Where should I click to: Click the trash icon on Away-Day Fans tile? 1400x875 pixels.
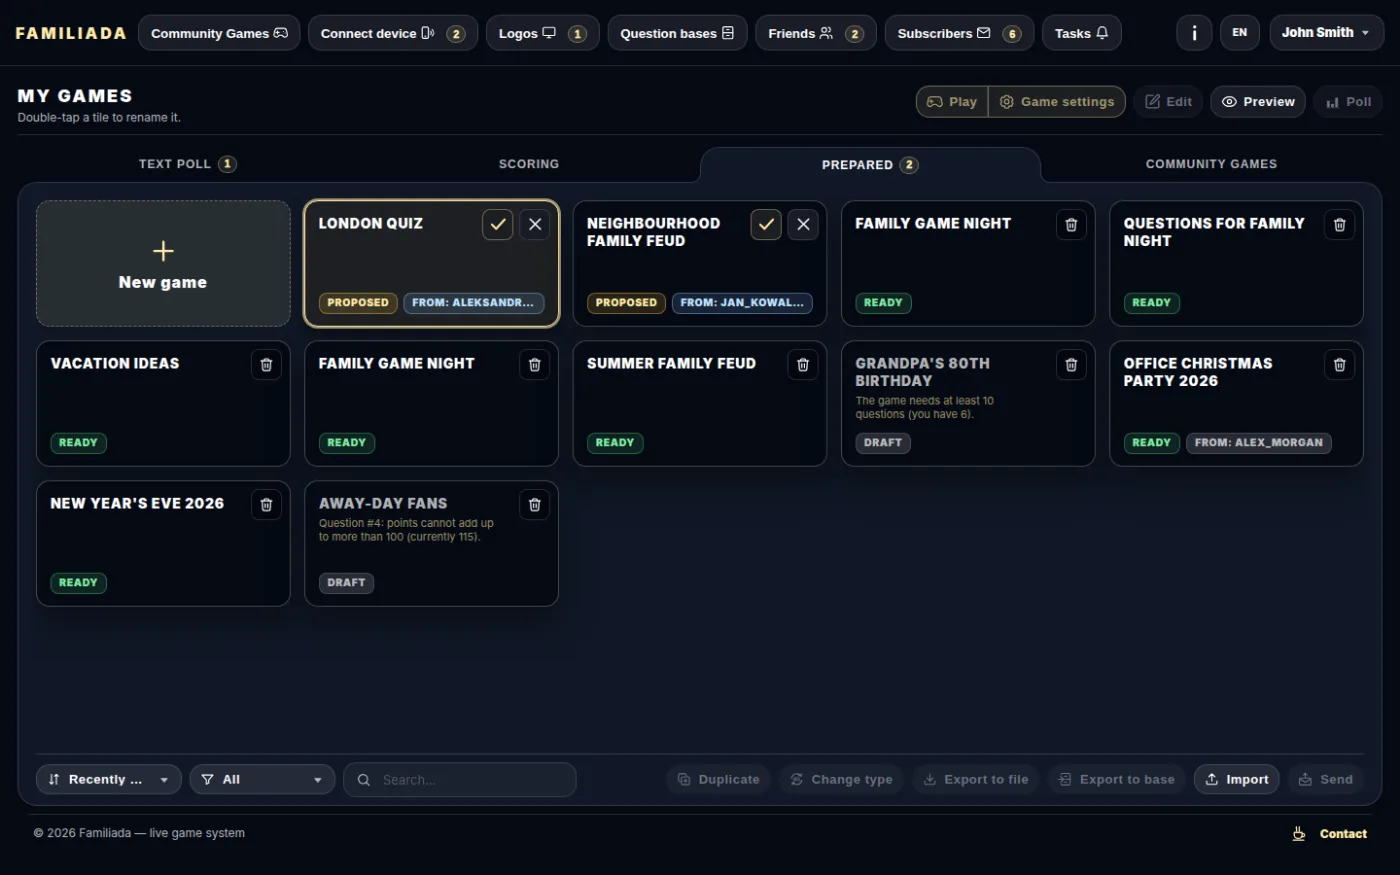tap(535, 505)
